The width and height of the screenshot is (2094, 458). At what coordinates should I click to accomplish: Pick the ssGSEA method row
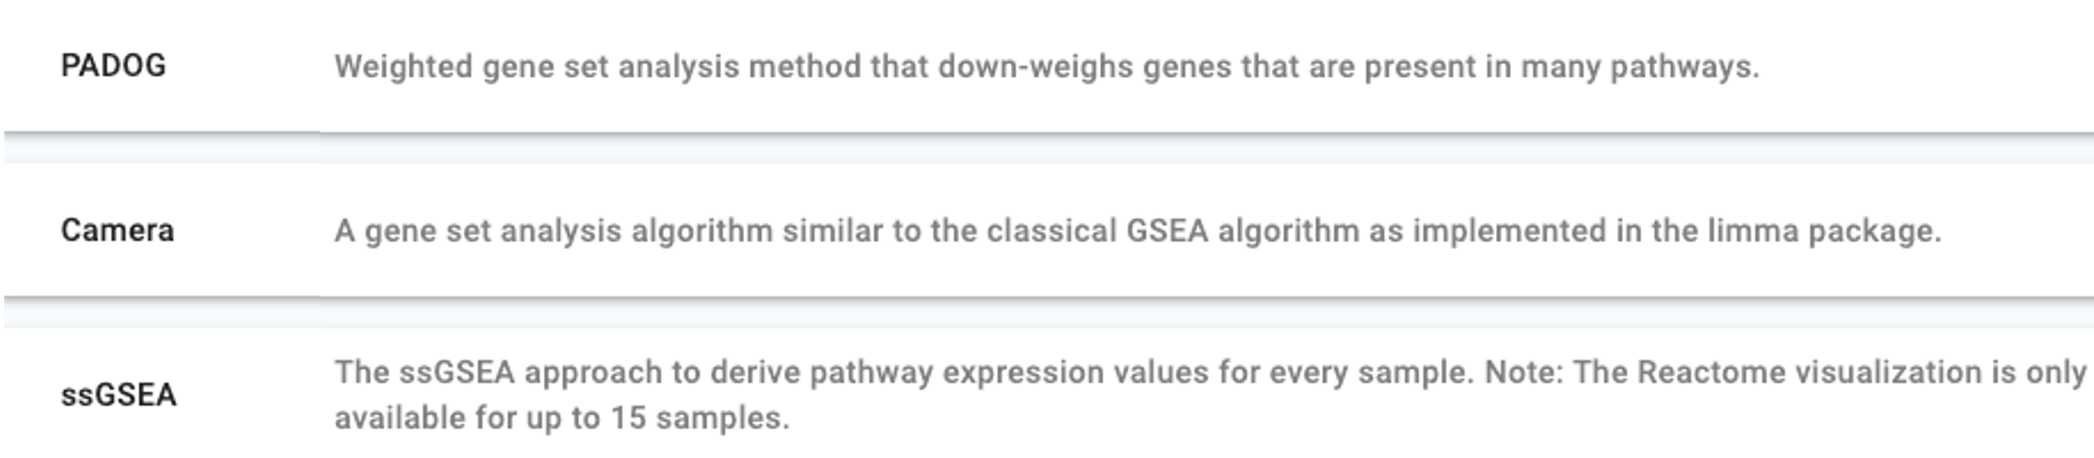[118, 395]
